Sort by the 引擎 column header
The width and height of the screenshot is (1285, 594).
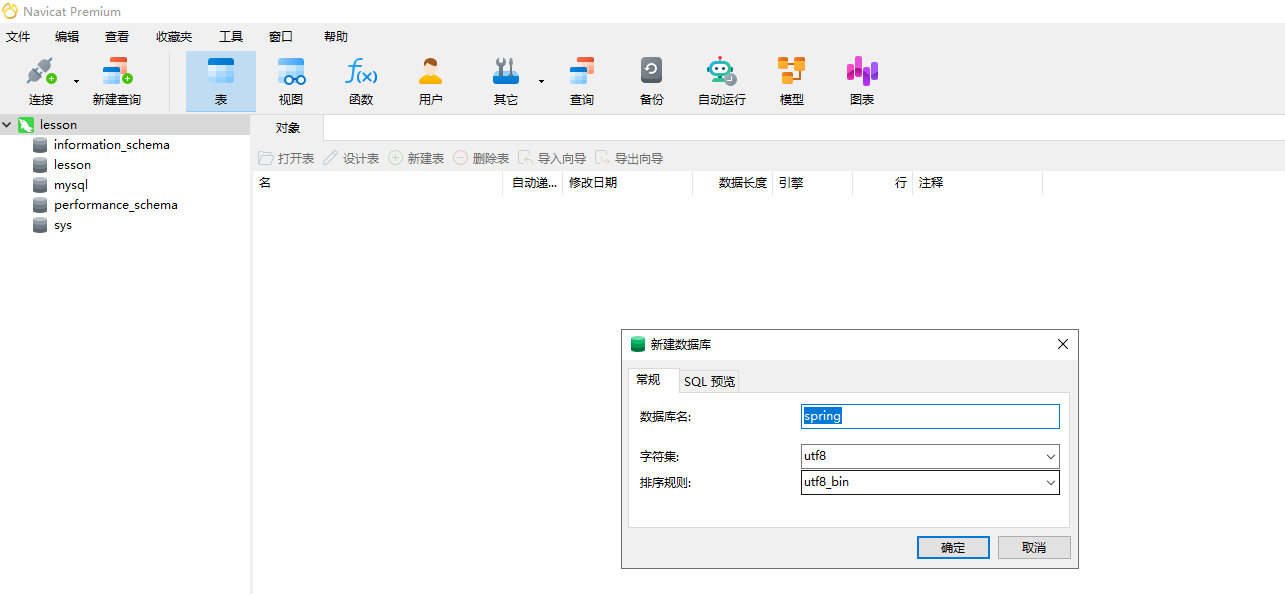tap(812, 183)
